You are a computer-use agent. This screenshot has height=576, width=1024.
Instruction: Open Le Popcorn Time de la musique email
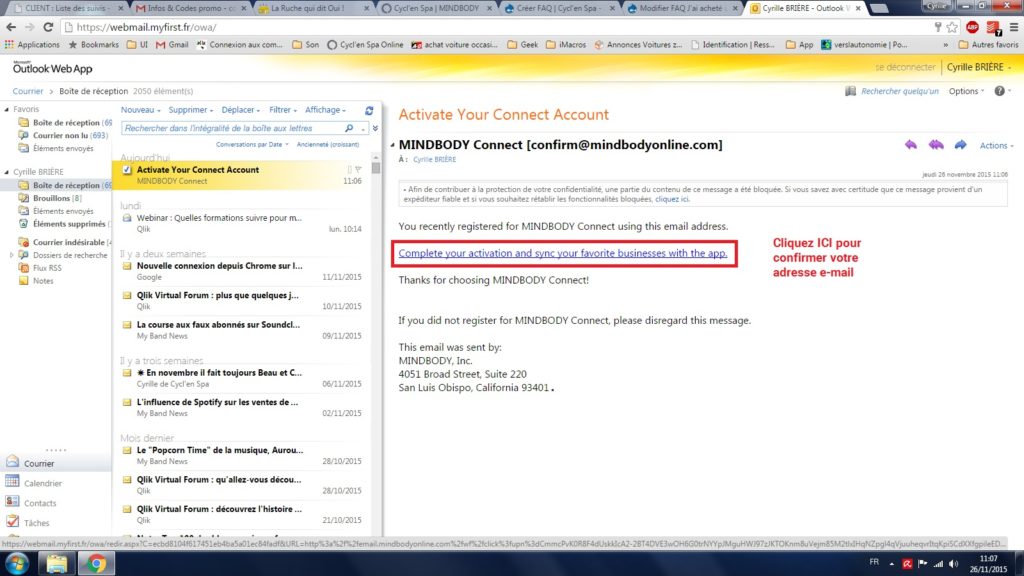coord(242,455)
